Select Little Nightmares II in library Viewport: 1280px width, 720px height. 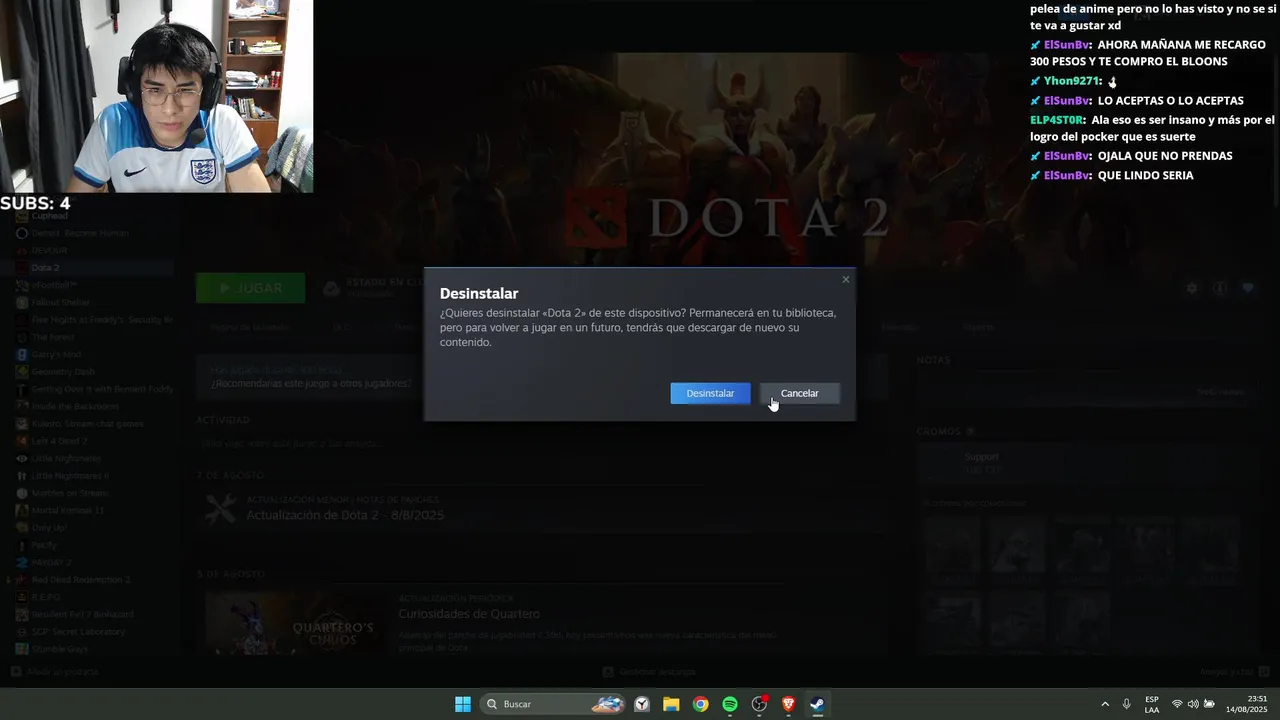(70, 476)
